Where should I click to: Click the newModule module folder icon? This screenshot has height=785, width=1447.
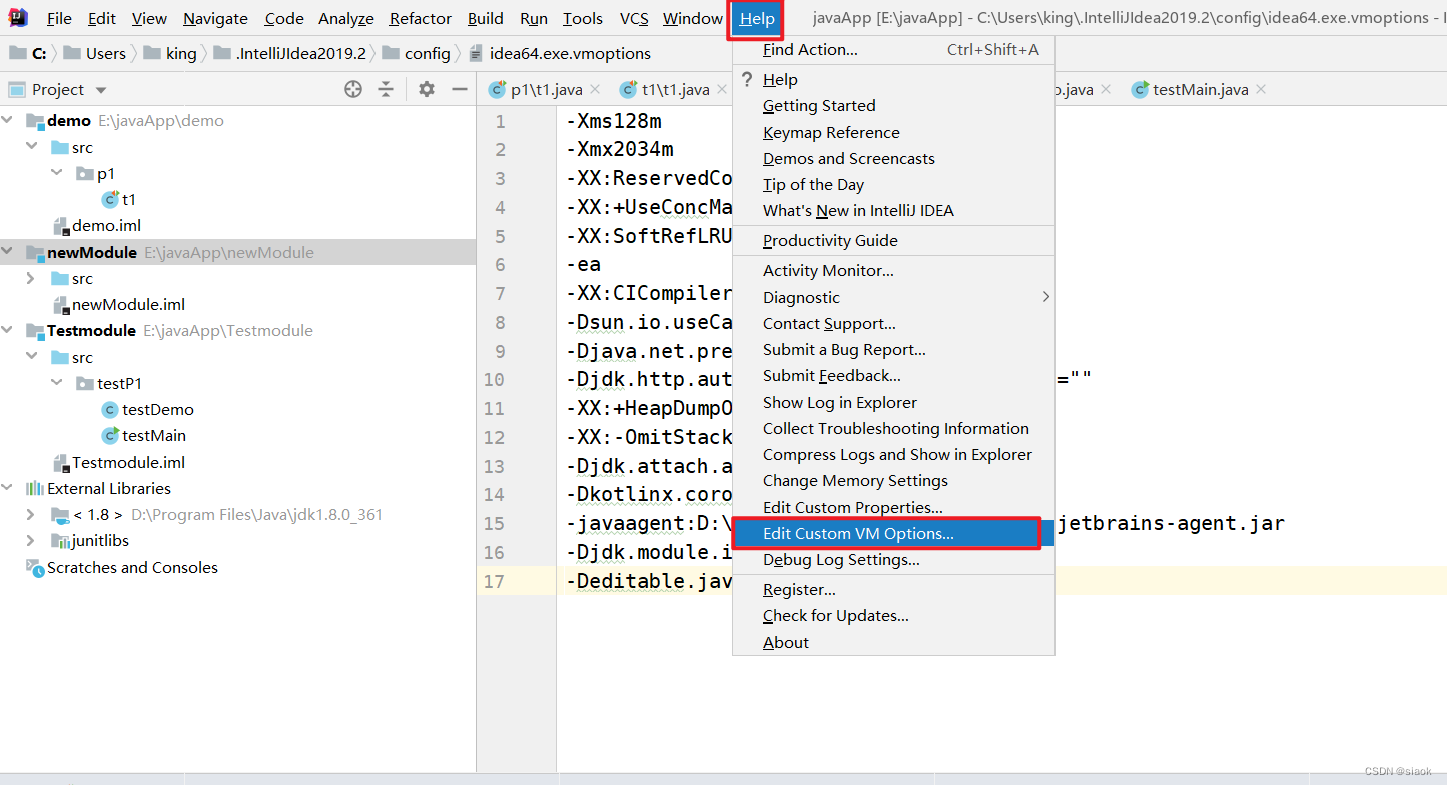(x=35, y=252)
